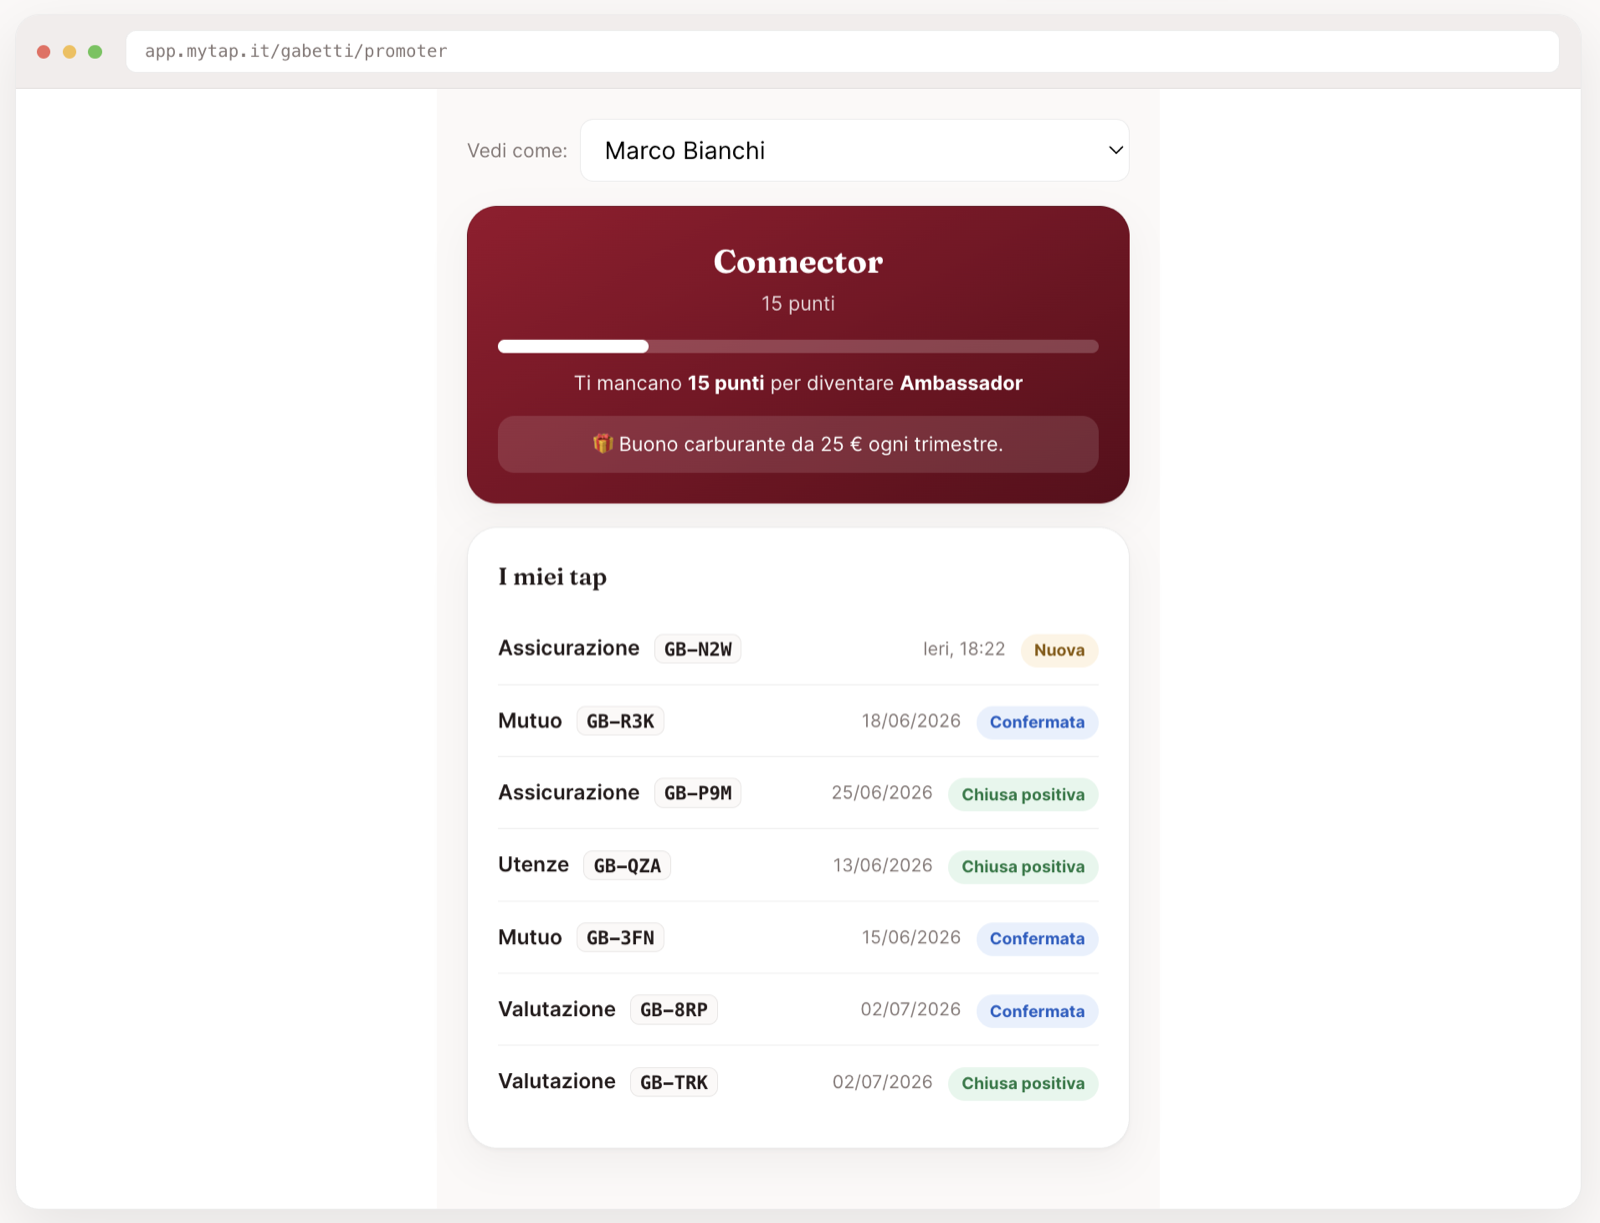The image size is (1600, 1223).
Task: Click the date 13/06/2026
Action: [883, 865]
